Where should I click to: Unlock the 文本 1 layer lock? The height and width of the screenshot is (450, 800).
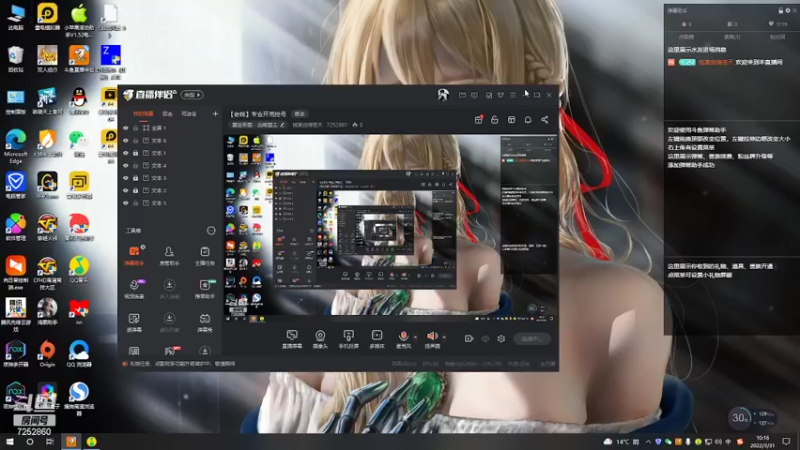[136, 153]
